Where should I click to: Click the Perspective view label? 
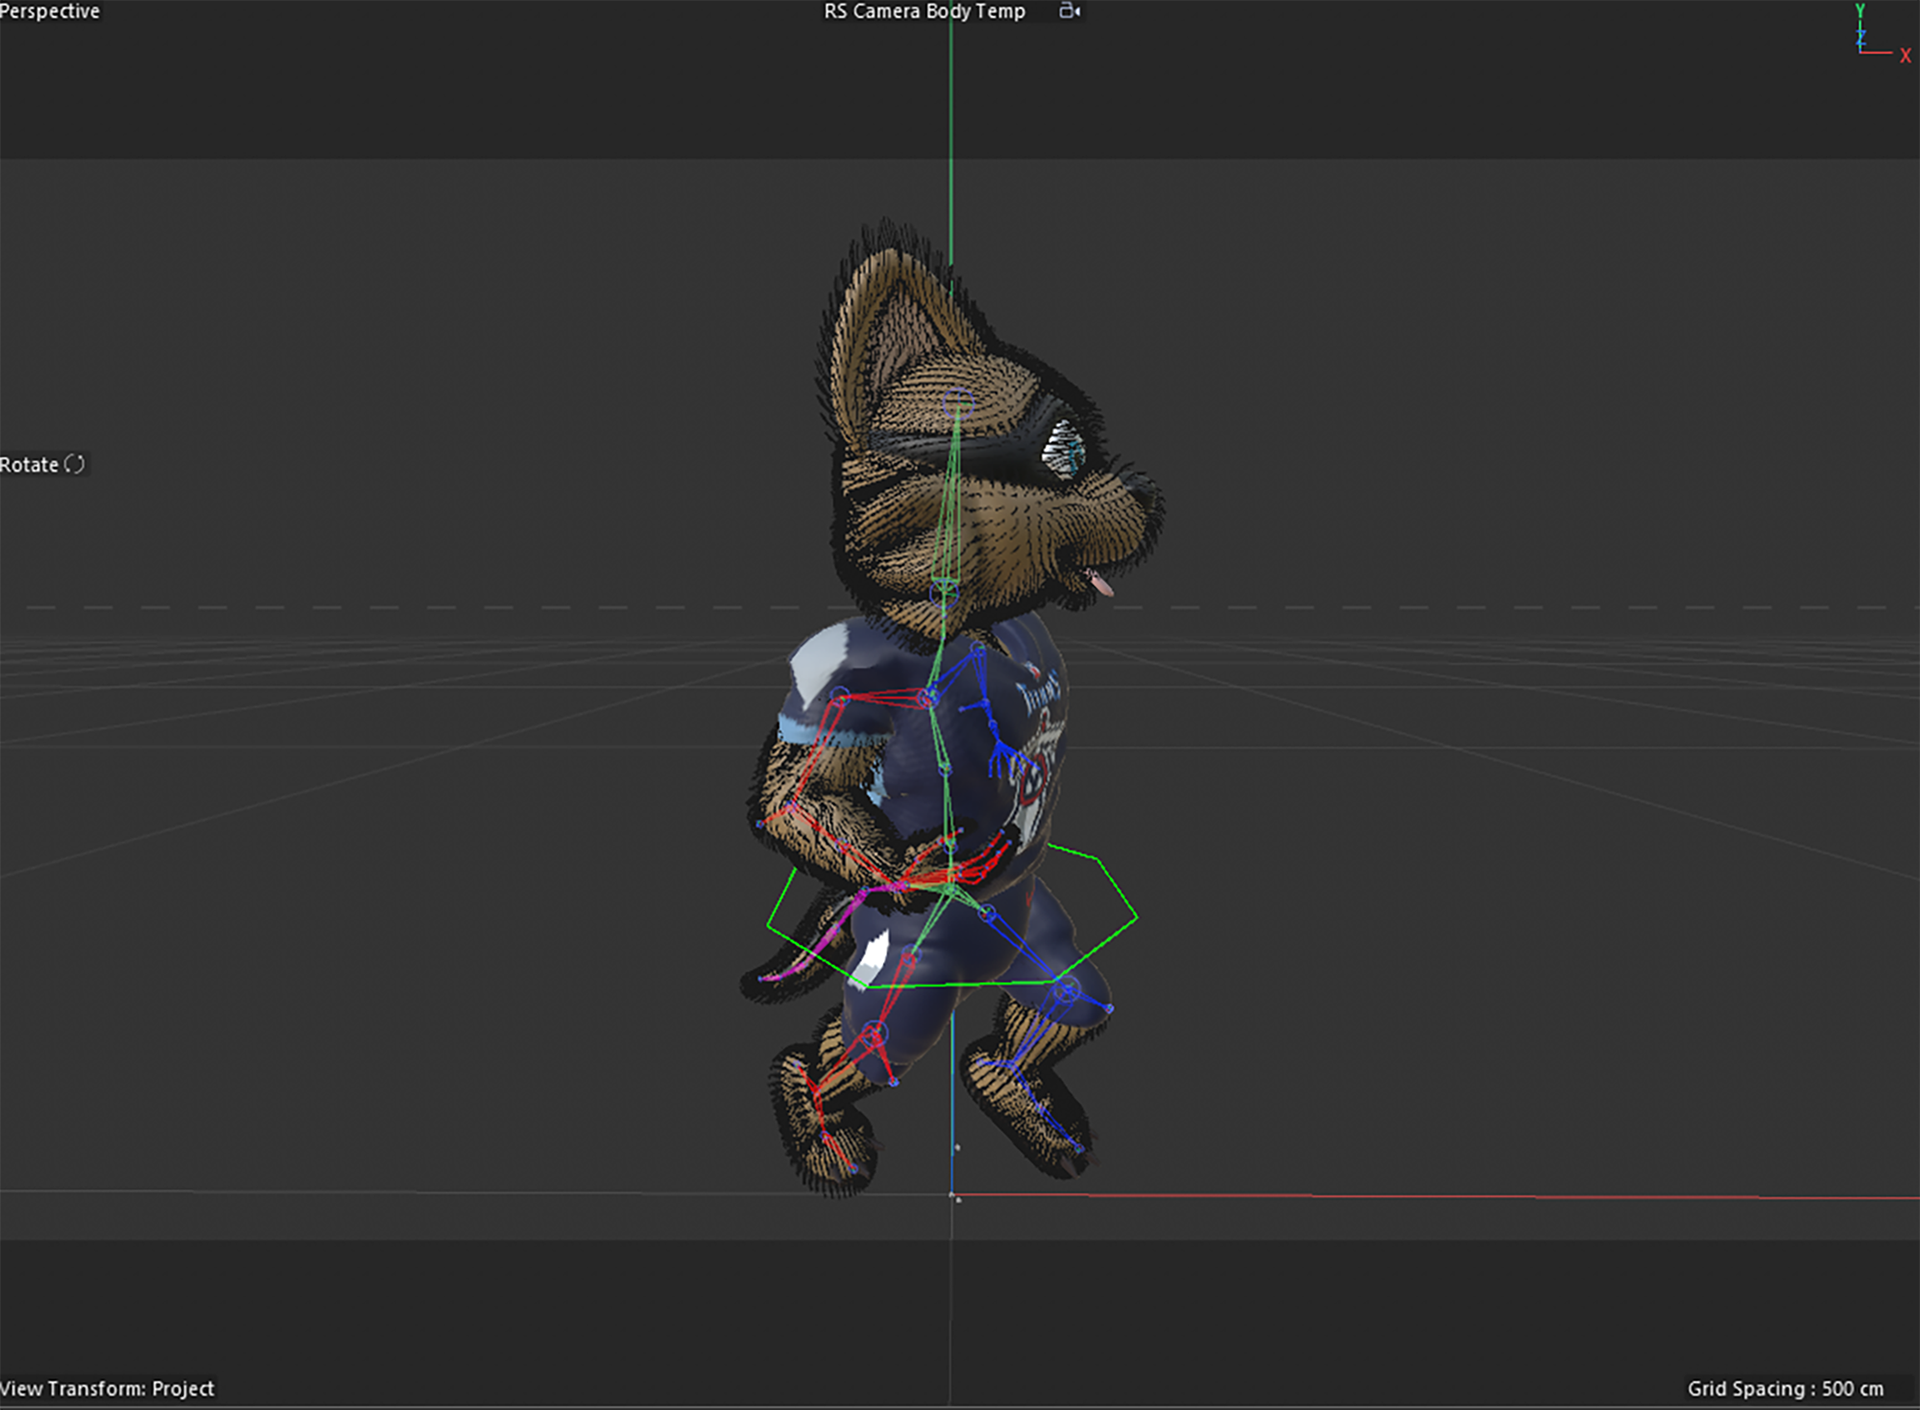[50, 11]
